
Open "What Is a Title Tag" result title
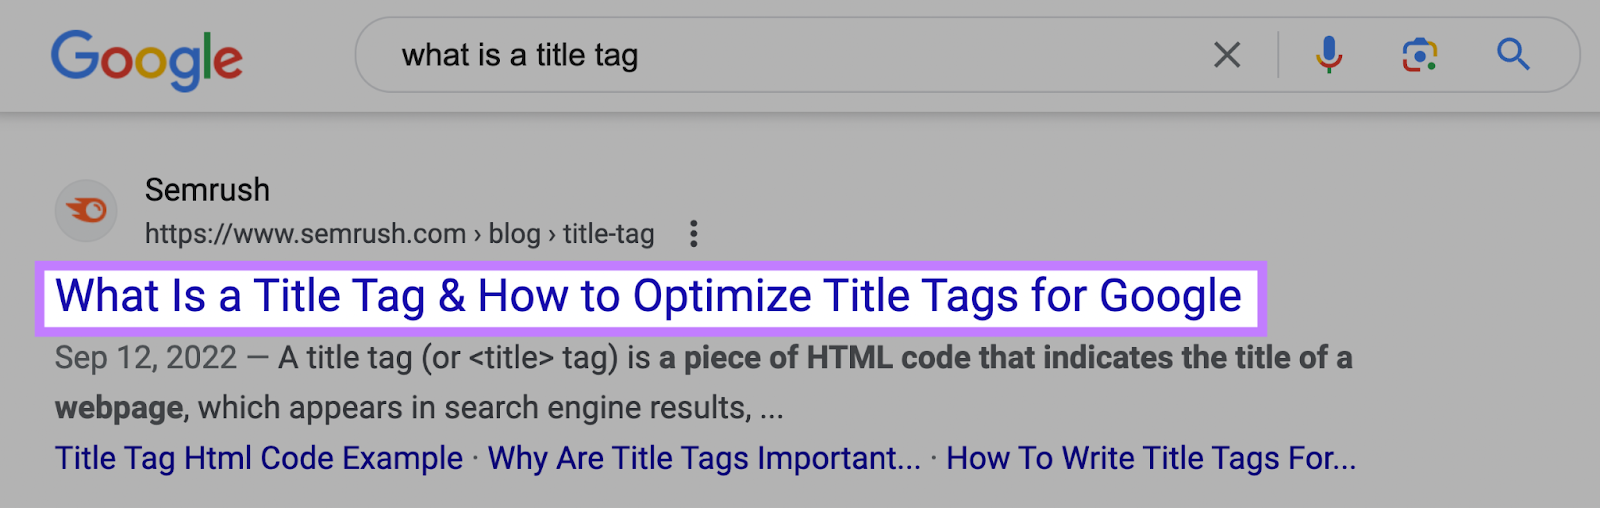coord(648,297)
